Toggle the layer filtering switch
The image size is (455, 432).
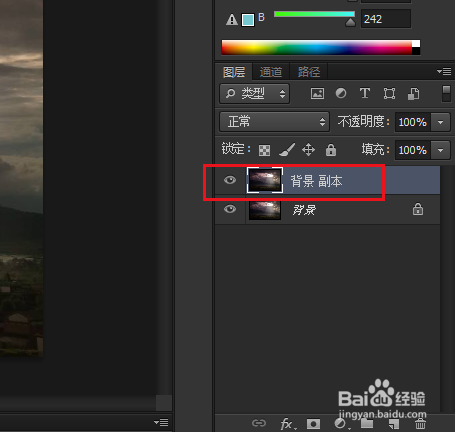446,93
